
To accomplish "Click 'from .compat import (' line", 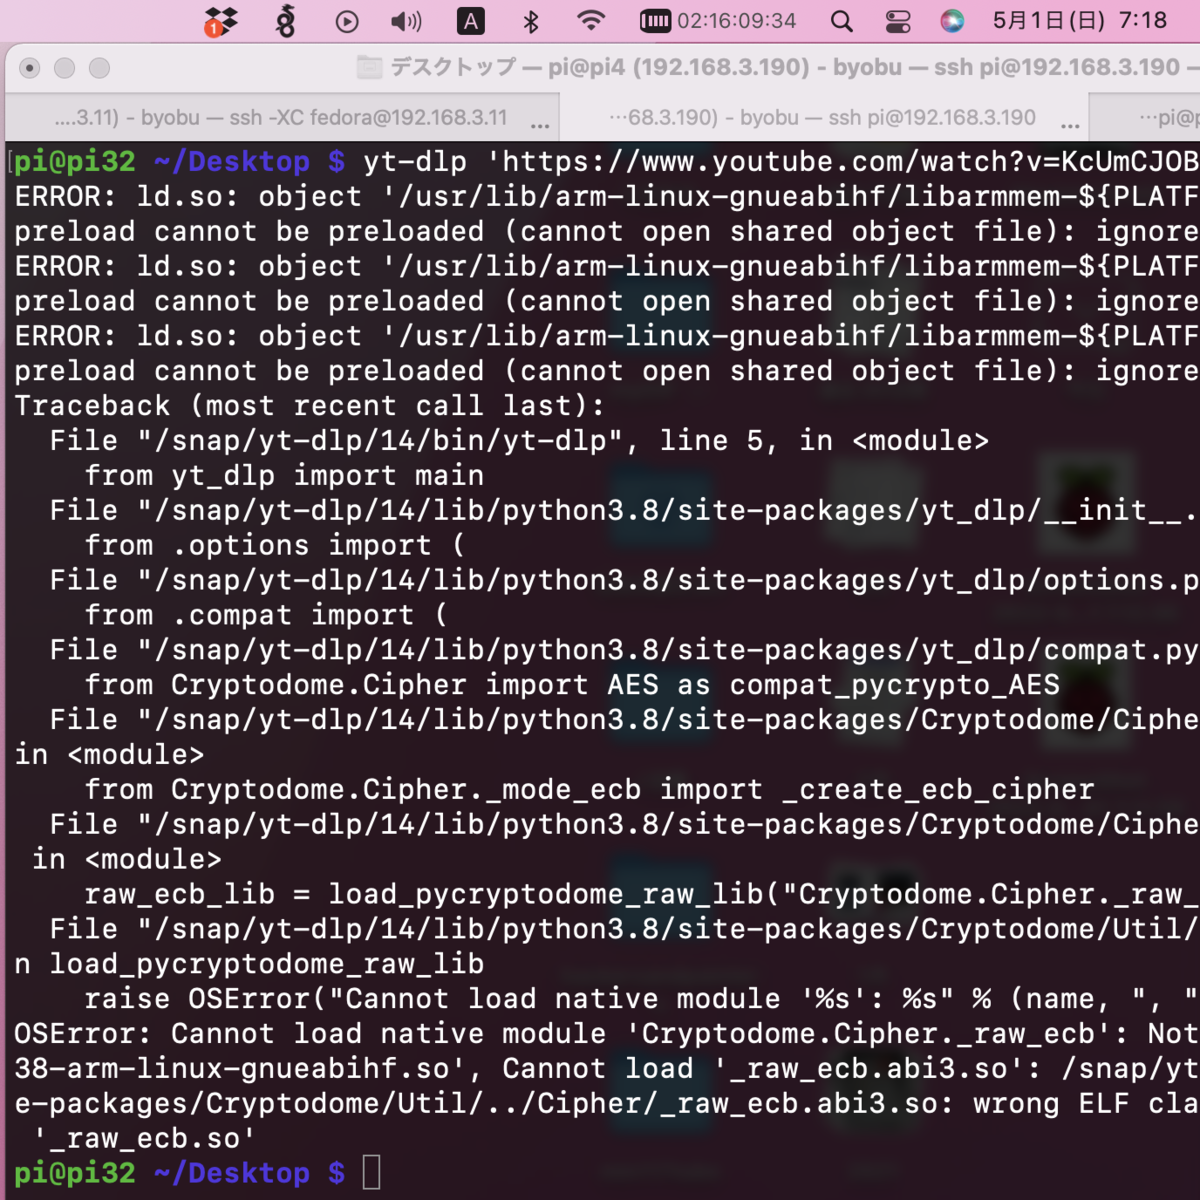I will click(266, 616).
